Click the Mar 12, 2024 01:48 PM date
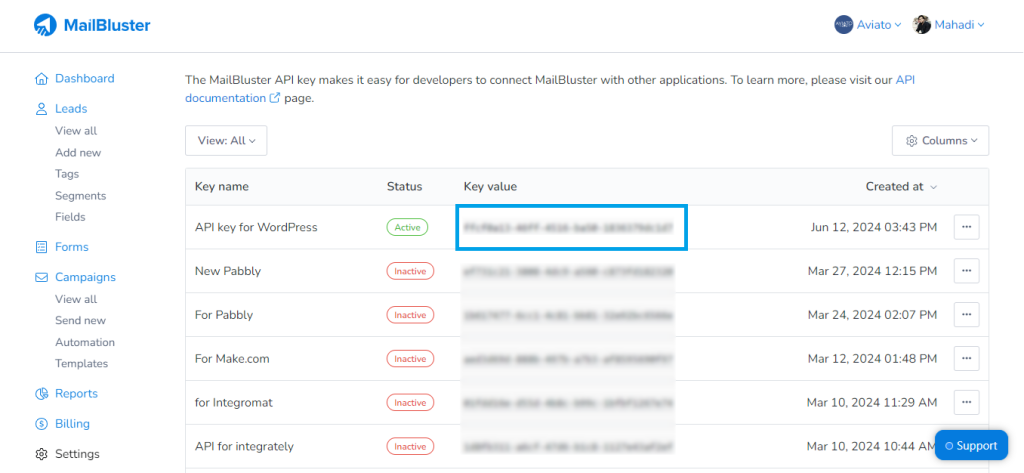The image size is (1024, 473). click(872, 359)
